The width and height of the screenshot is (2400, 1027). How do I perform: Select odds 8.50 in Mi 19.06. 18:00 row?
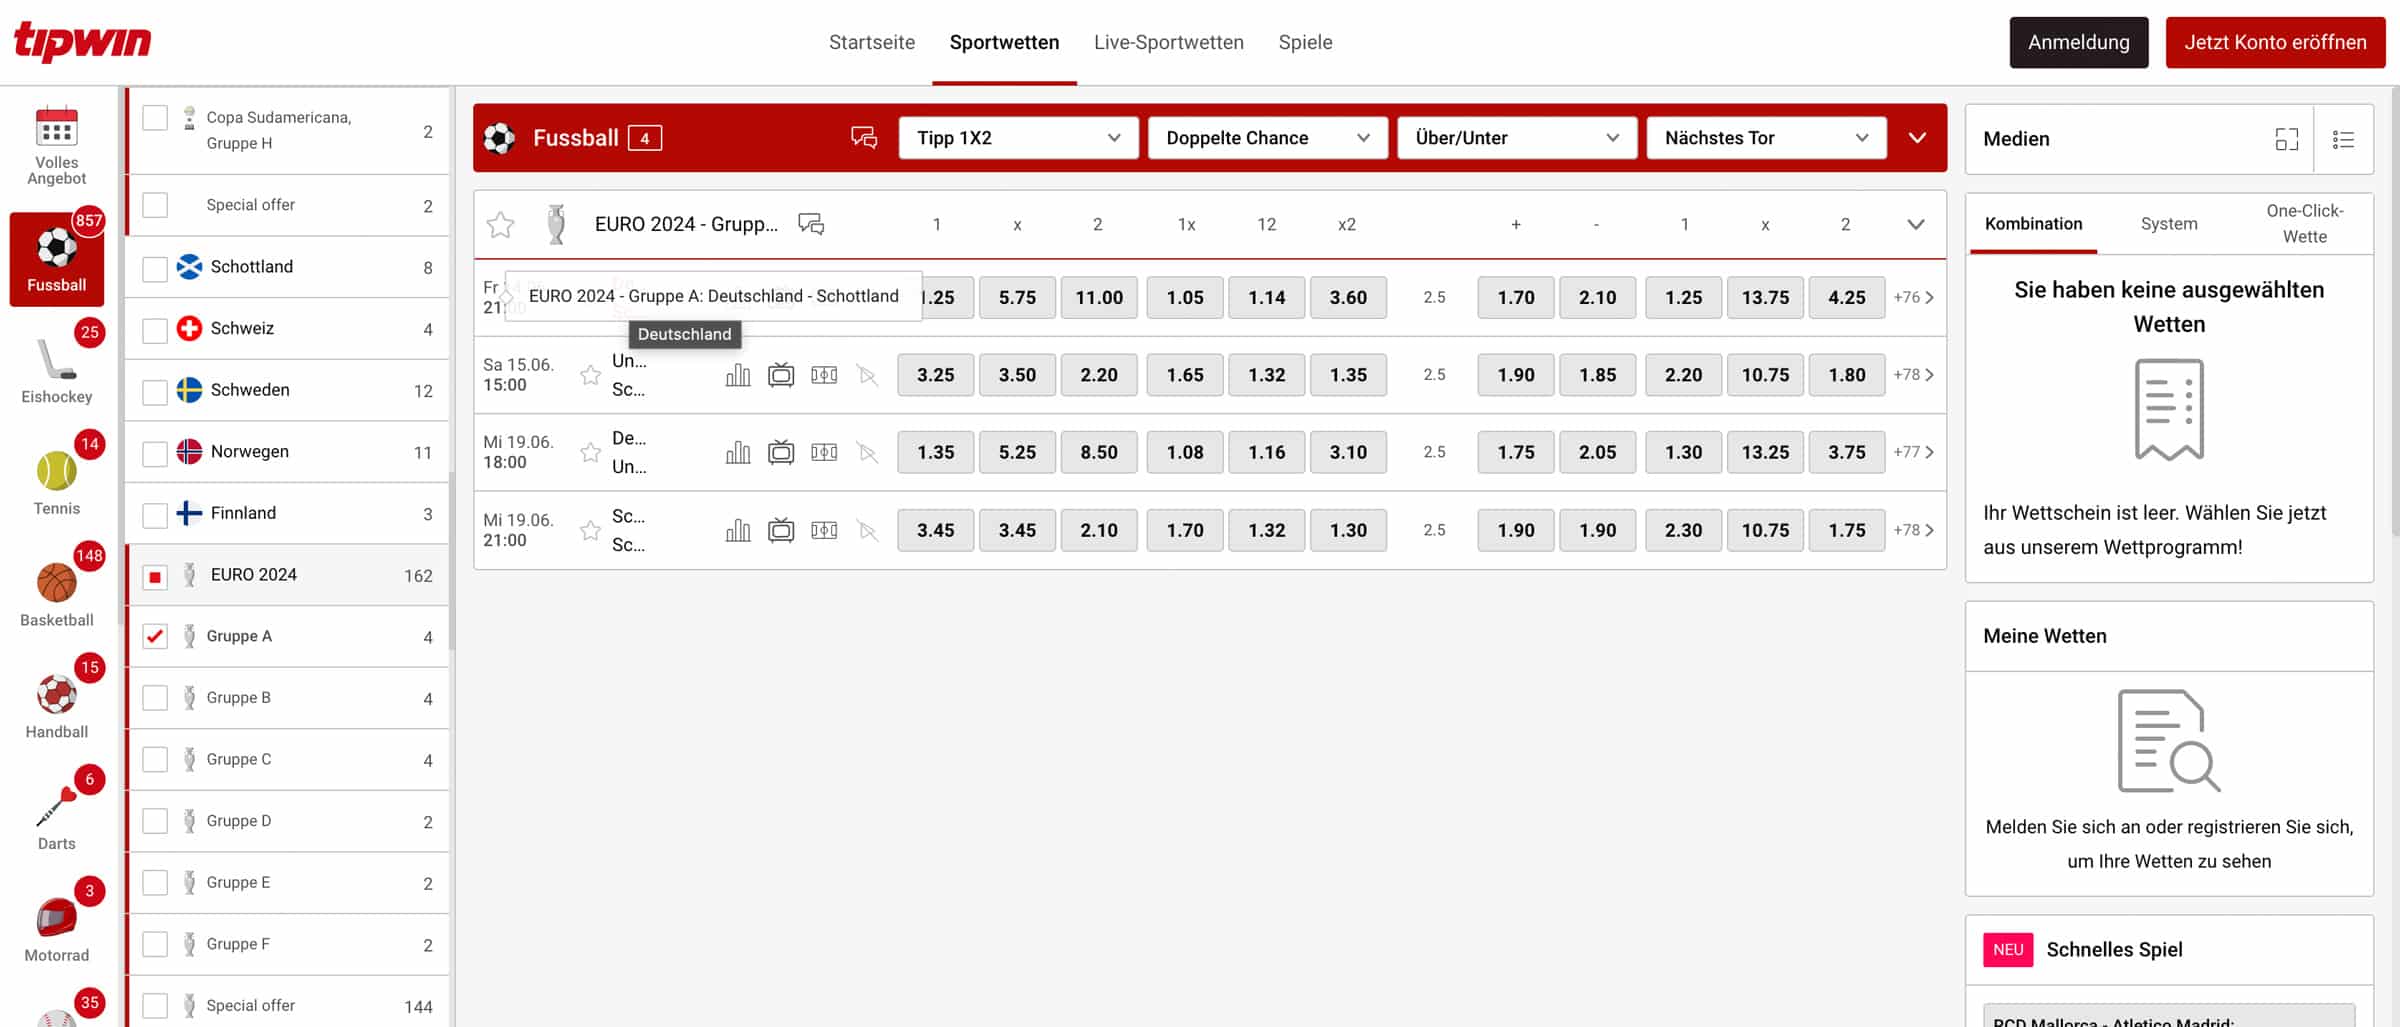point(1099,452)
